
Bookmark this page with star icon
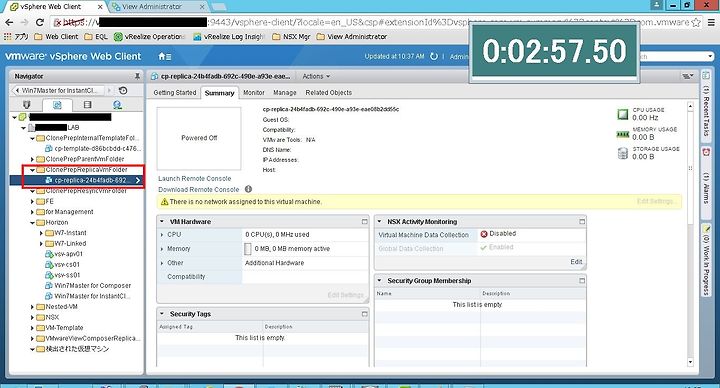[696, 22]
